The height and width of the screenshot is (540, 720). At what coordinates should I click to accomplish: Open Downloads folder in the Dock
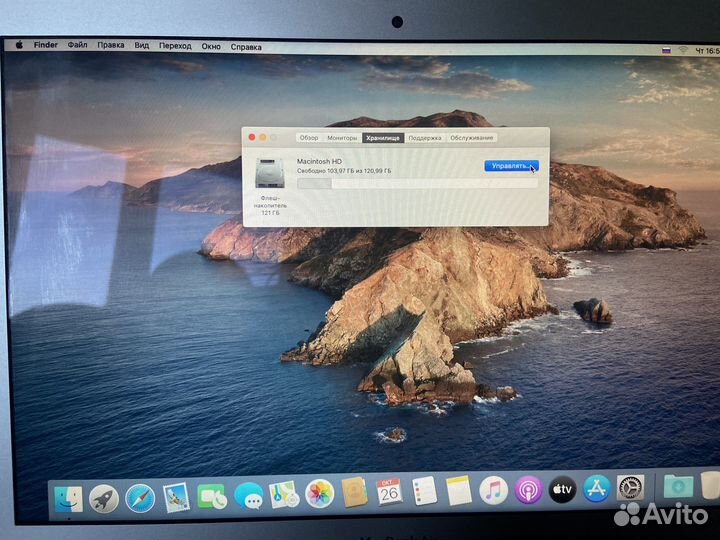(x=678, y=486)
